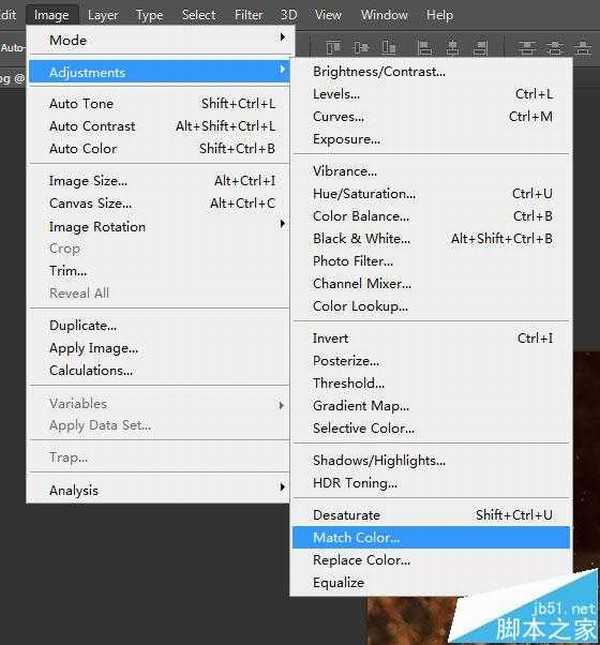Choose Image Size command
The image size is (600, 645).
88,181
